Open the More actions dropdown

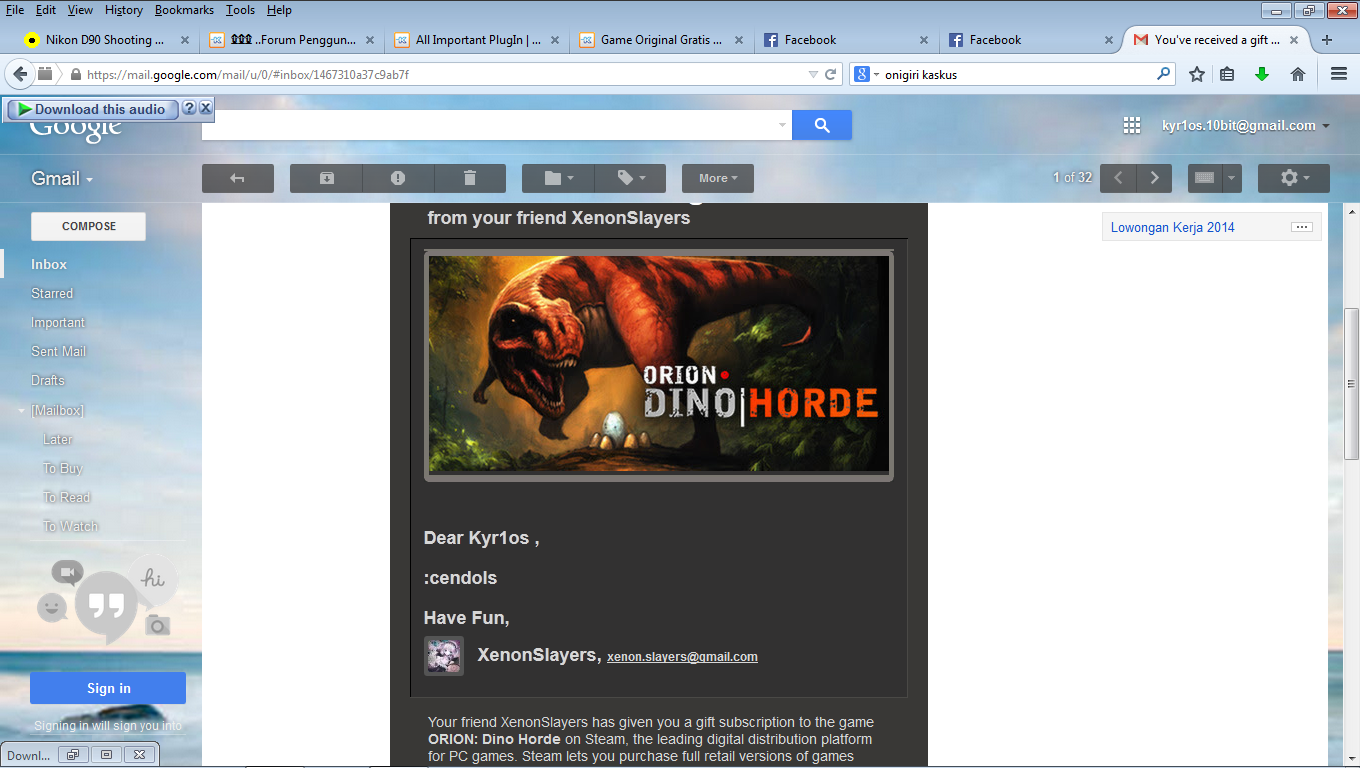[x=718, y=178]
